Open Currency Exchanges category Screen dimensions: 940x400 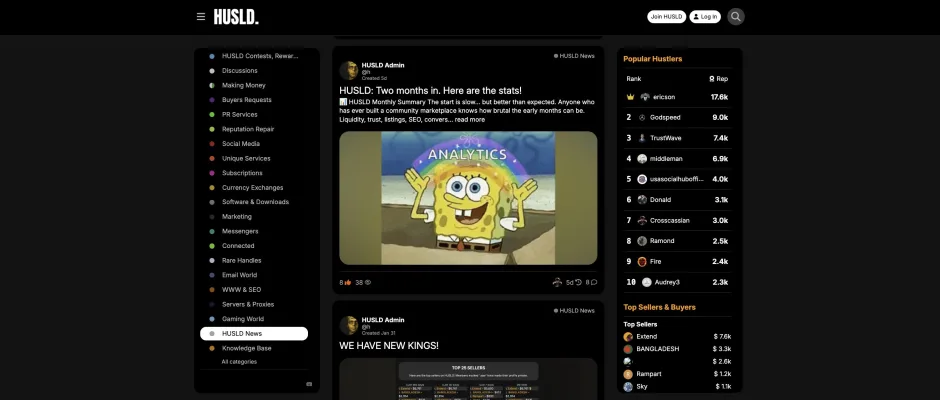[252, 187]
